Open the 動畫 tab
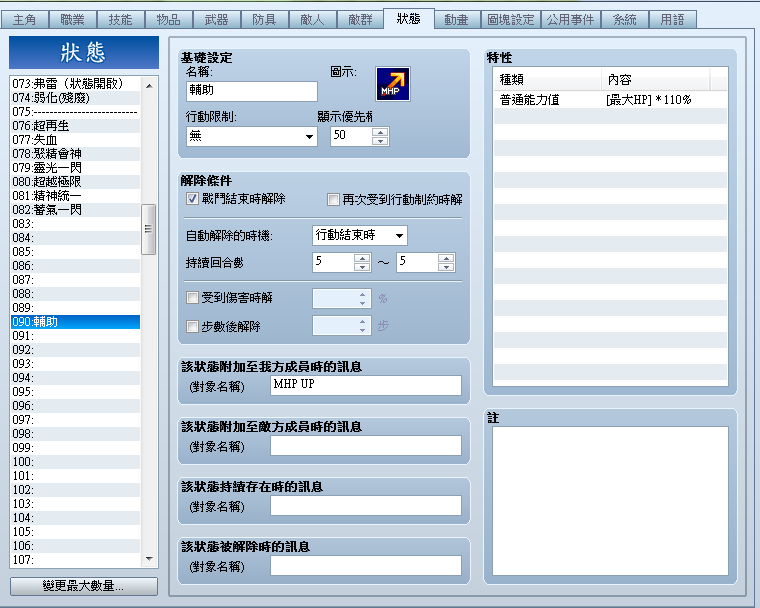This screenshot has width=760, height=608. [x=456, y=20]
